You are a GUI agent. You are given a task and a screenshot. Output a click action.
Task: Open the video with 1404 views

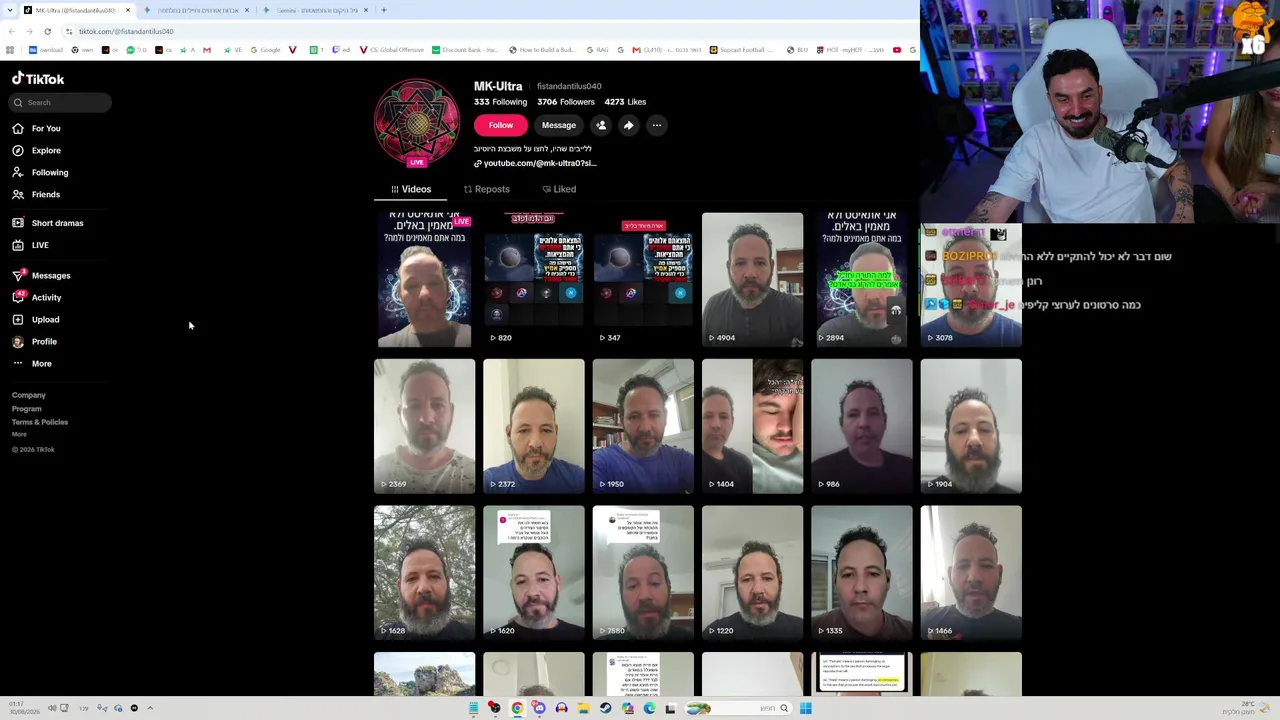tap(752, 426)
